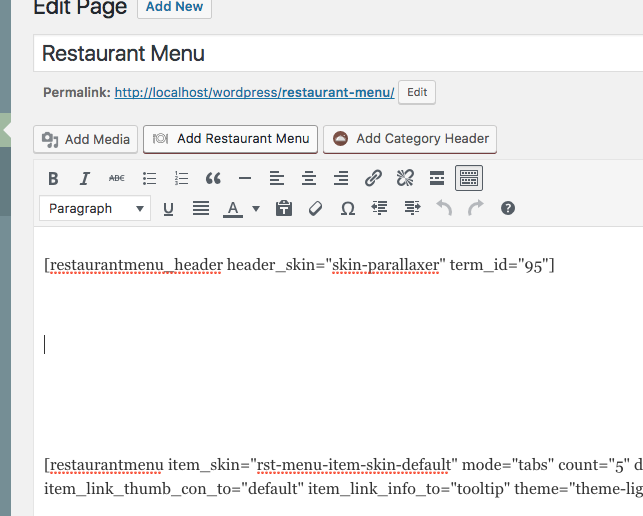Toggle the toolbar kitchen sink
This screenshot has height=516, width=643.
(x=469, y=178)
